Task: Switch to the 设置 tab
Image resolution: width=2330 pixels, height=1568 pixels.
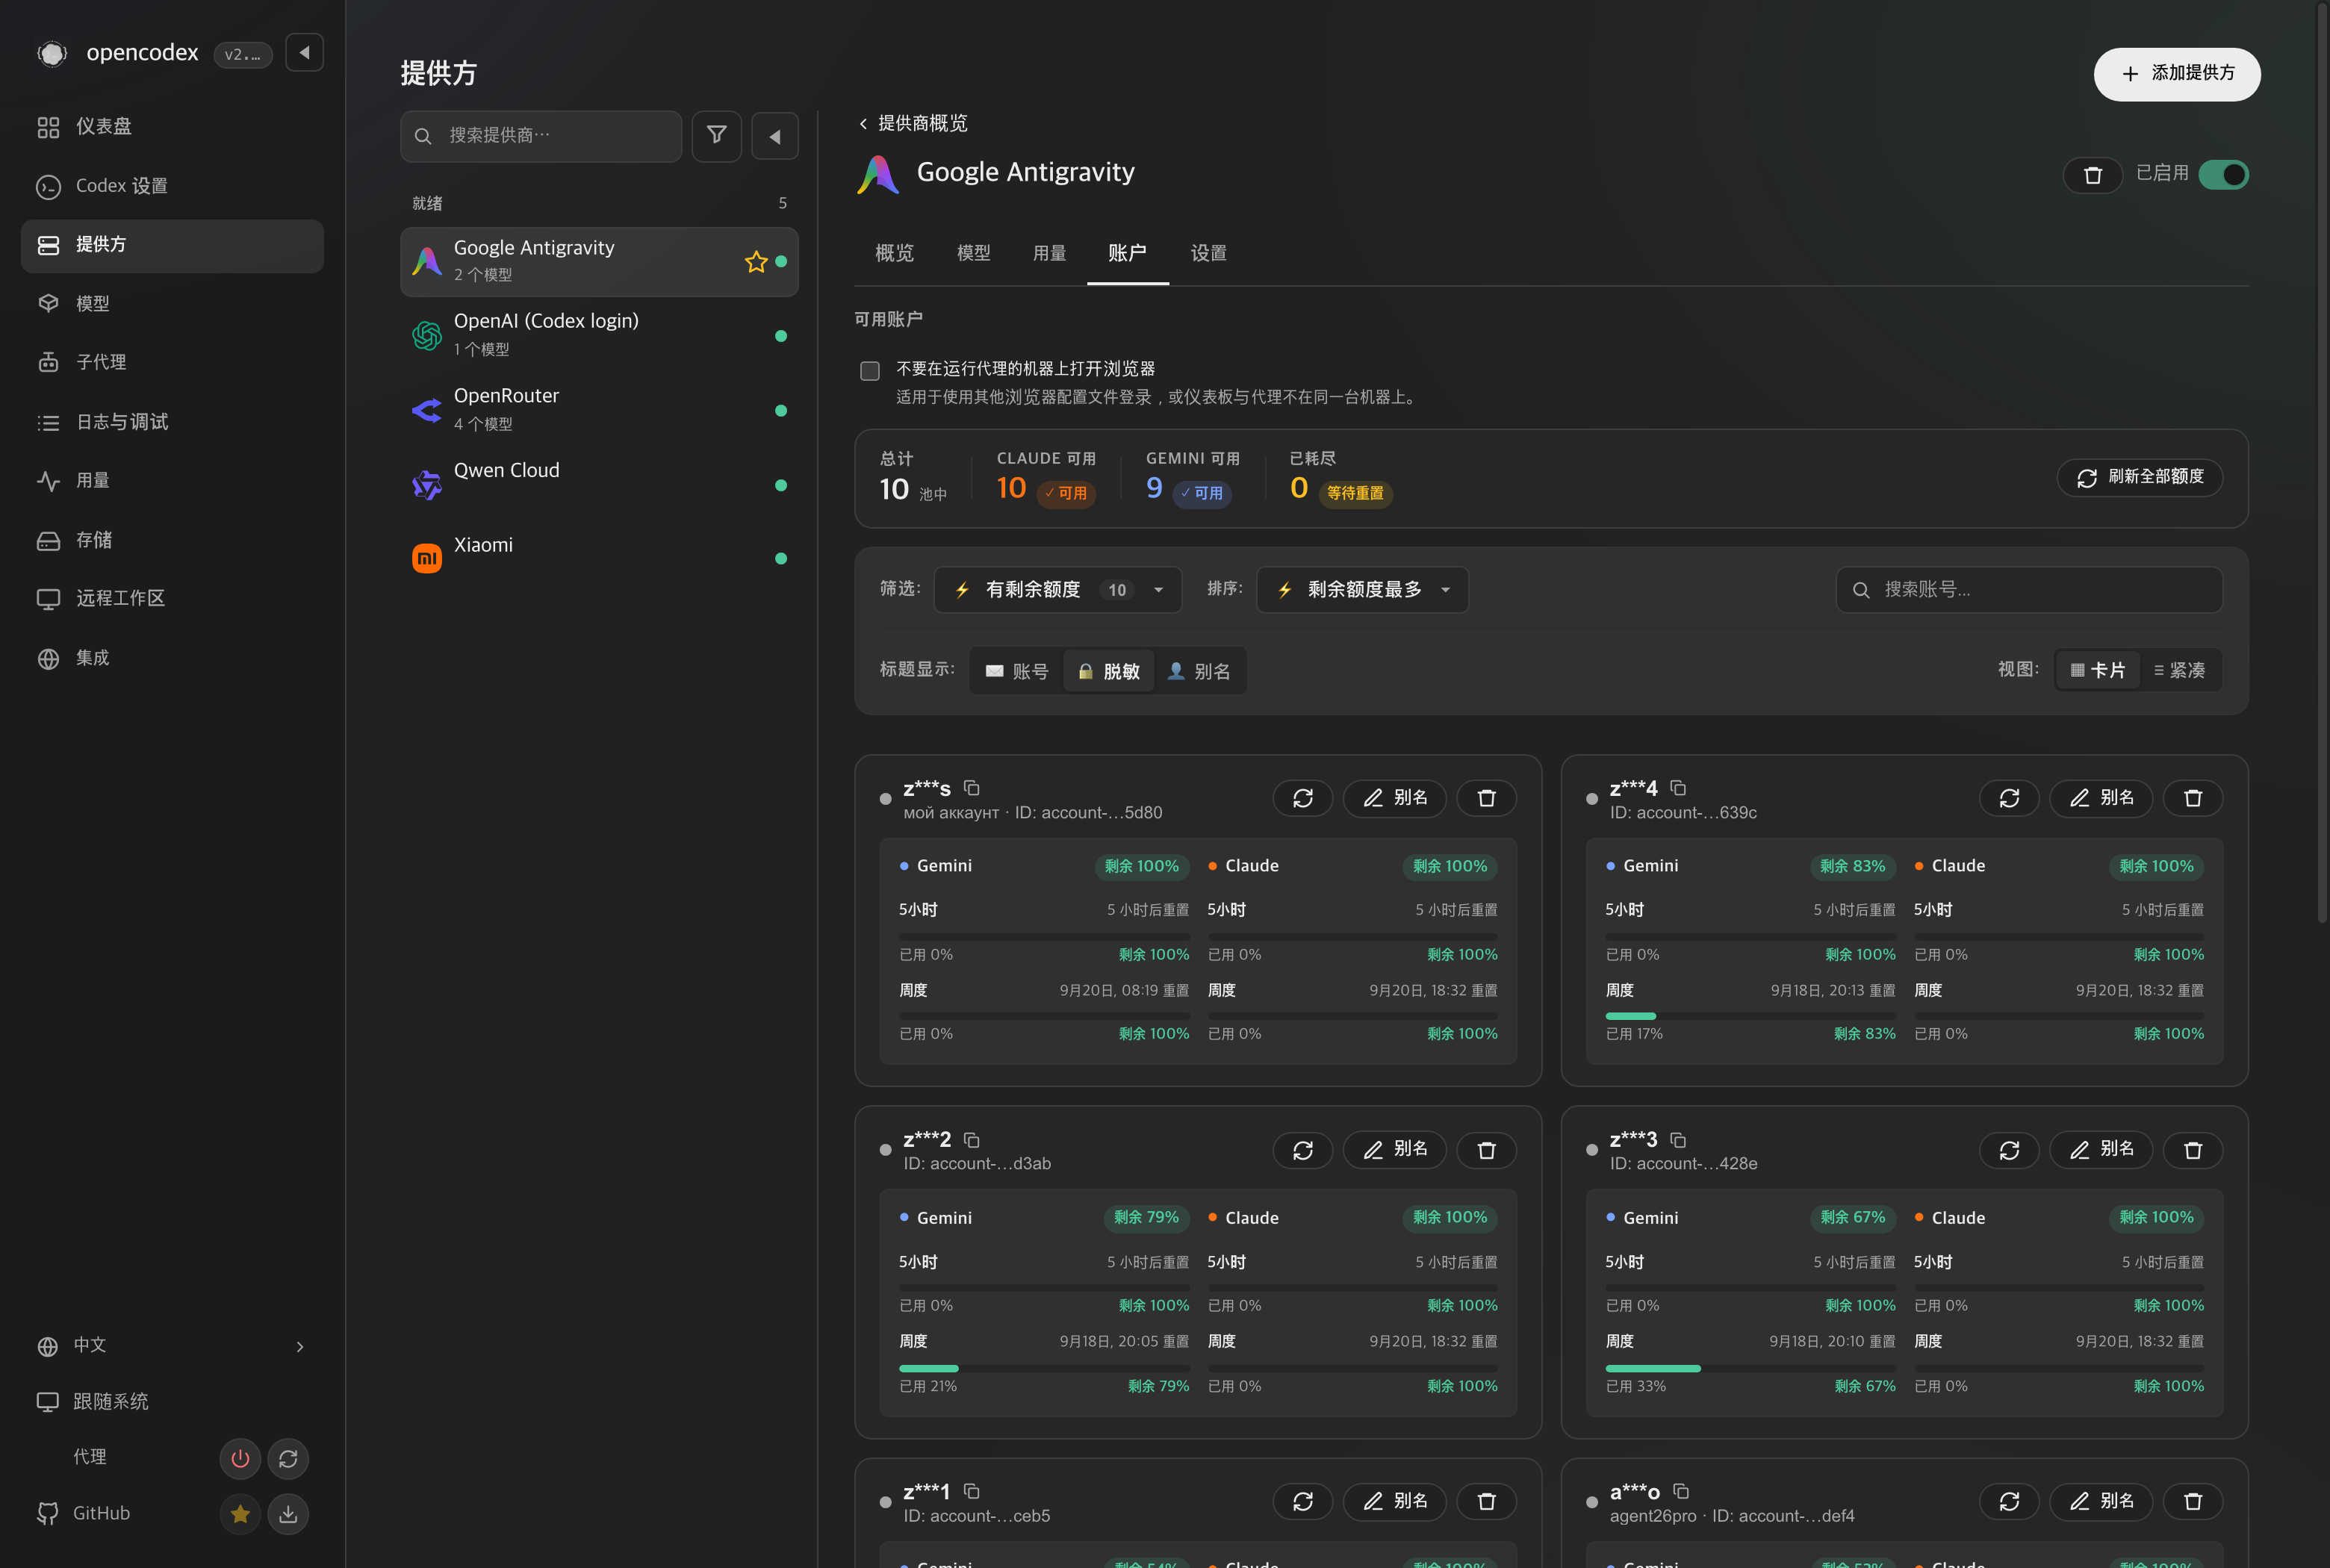Action: 1208,253
